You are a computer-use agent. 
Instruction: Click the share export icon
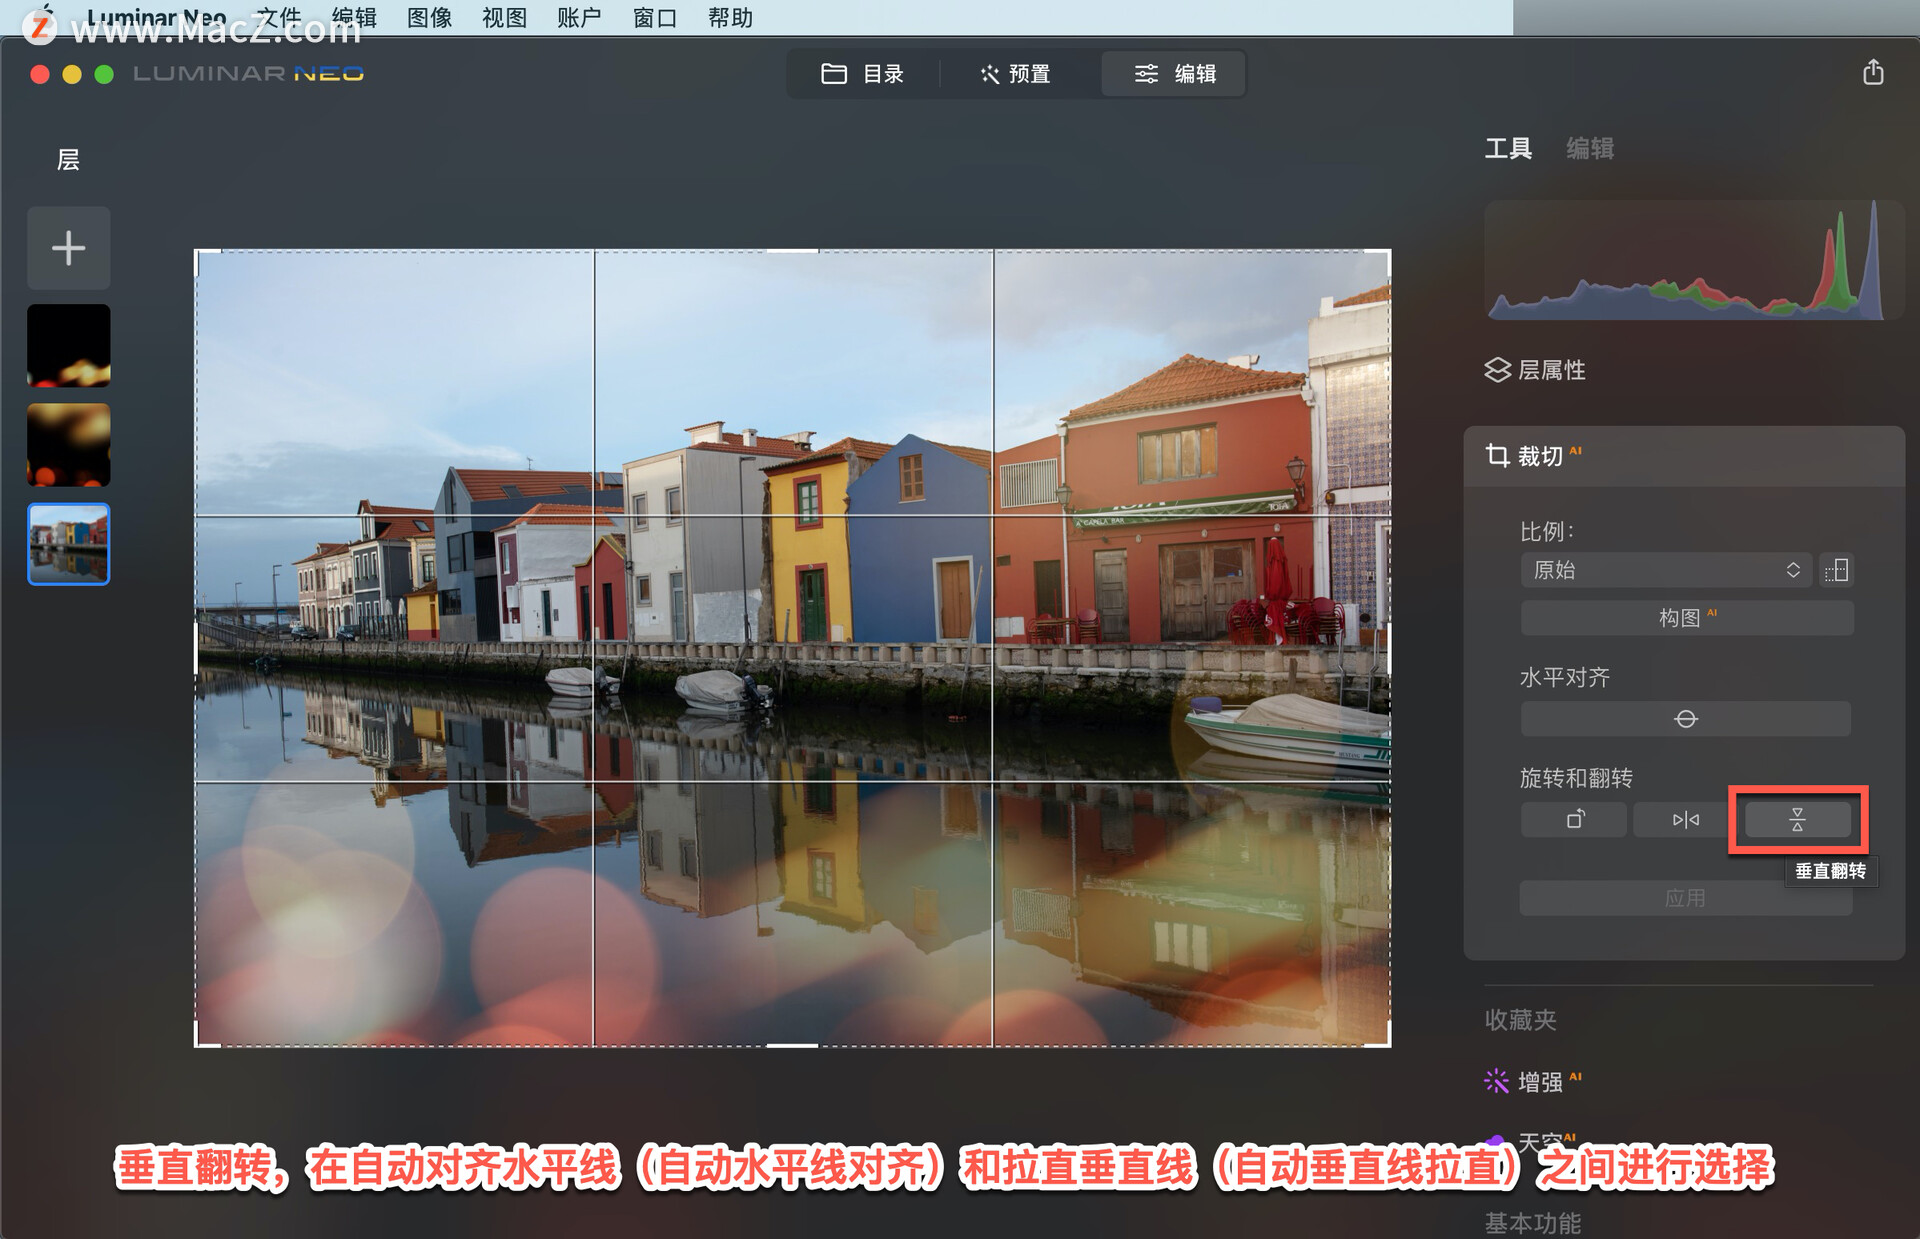coord(1873,73)
